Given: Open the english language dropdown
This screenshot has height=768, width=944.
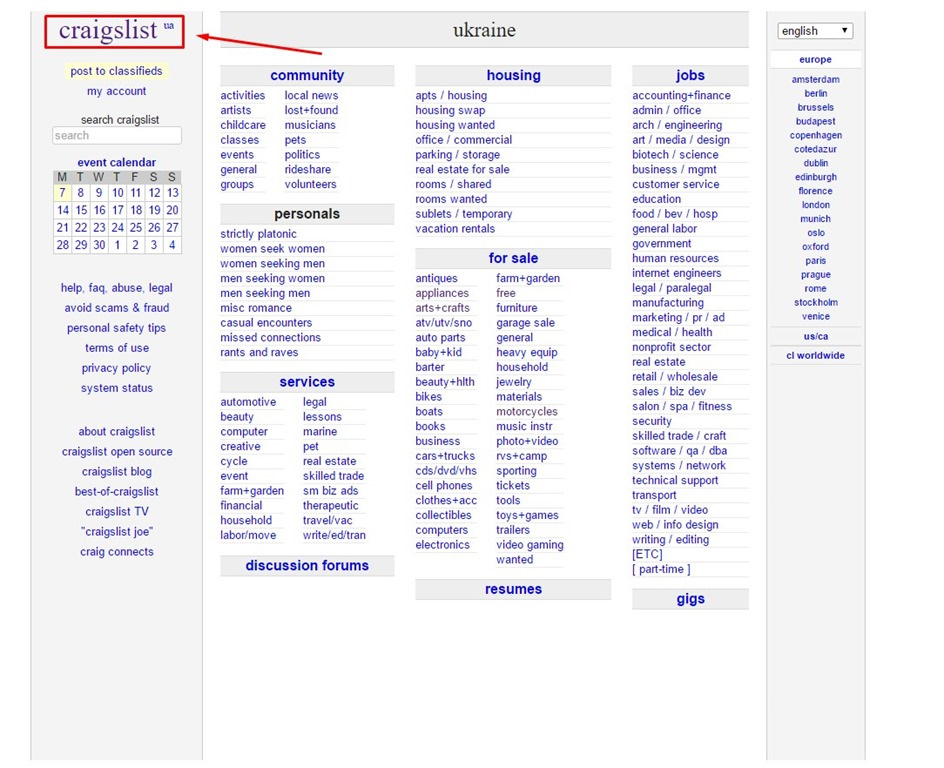Looking at the screenshot, I should tap(815, 31).
